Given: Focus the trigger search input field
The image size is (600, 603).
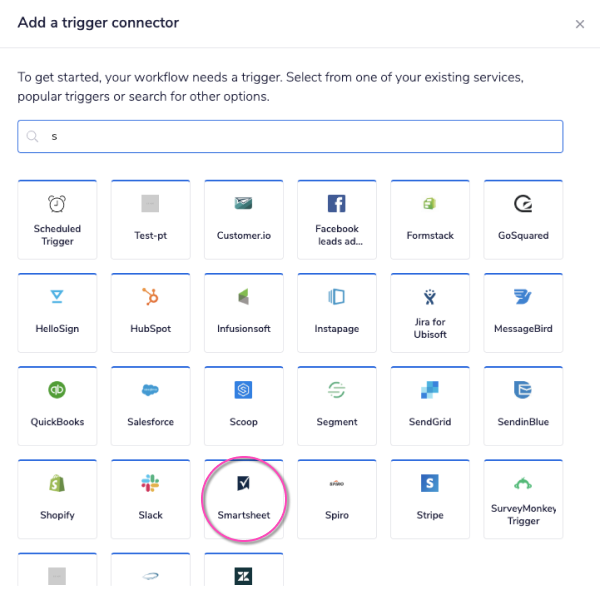Looking at the screenshot, I should click(x=300, y=136).
